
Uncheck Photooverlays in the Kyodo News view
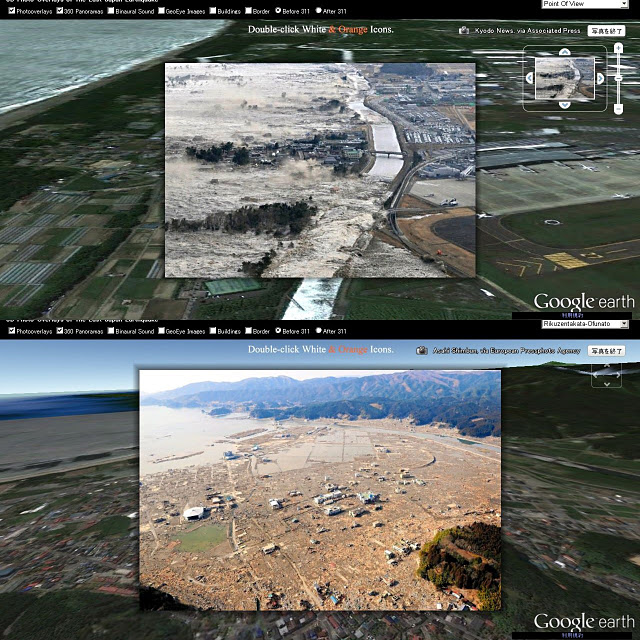(12, 11)
